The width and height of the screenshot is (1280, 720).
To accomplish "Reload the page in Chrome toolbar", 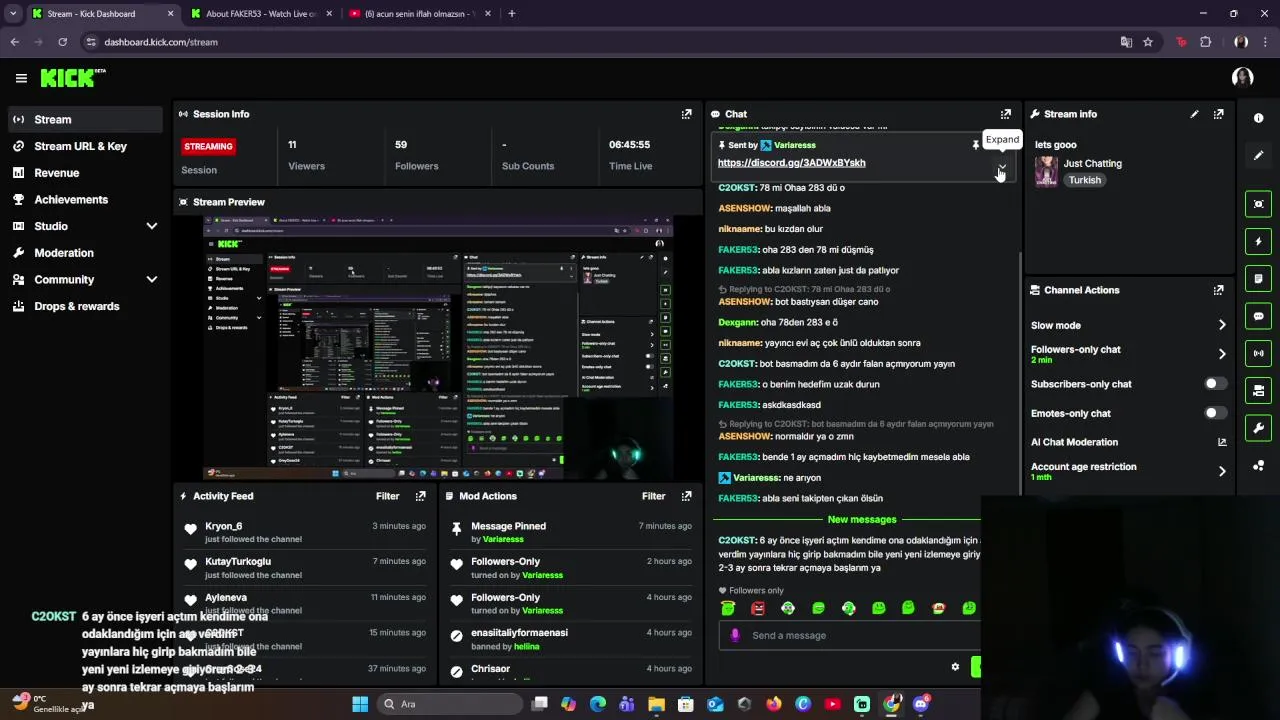I will [x=62, y=42].
